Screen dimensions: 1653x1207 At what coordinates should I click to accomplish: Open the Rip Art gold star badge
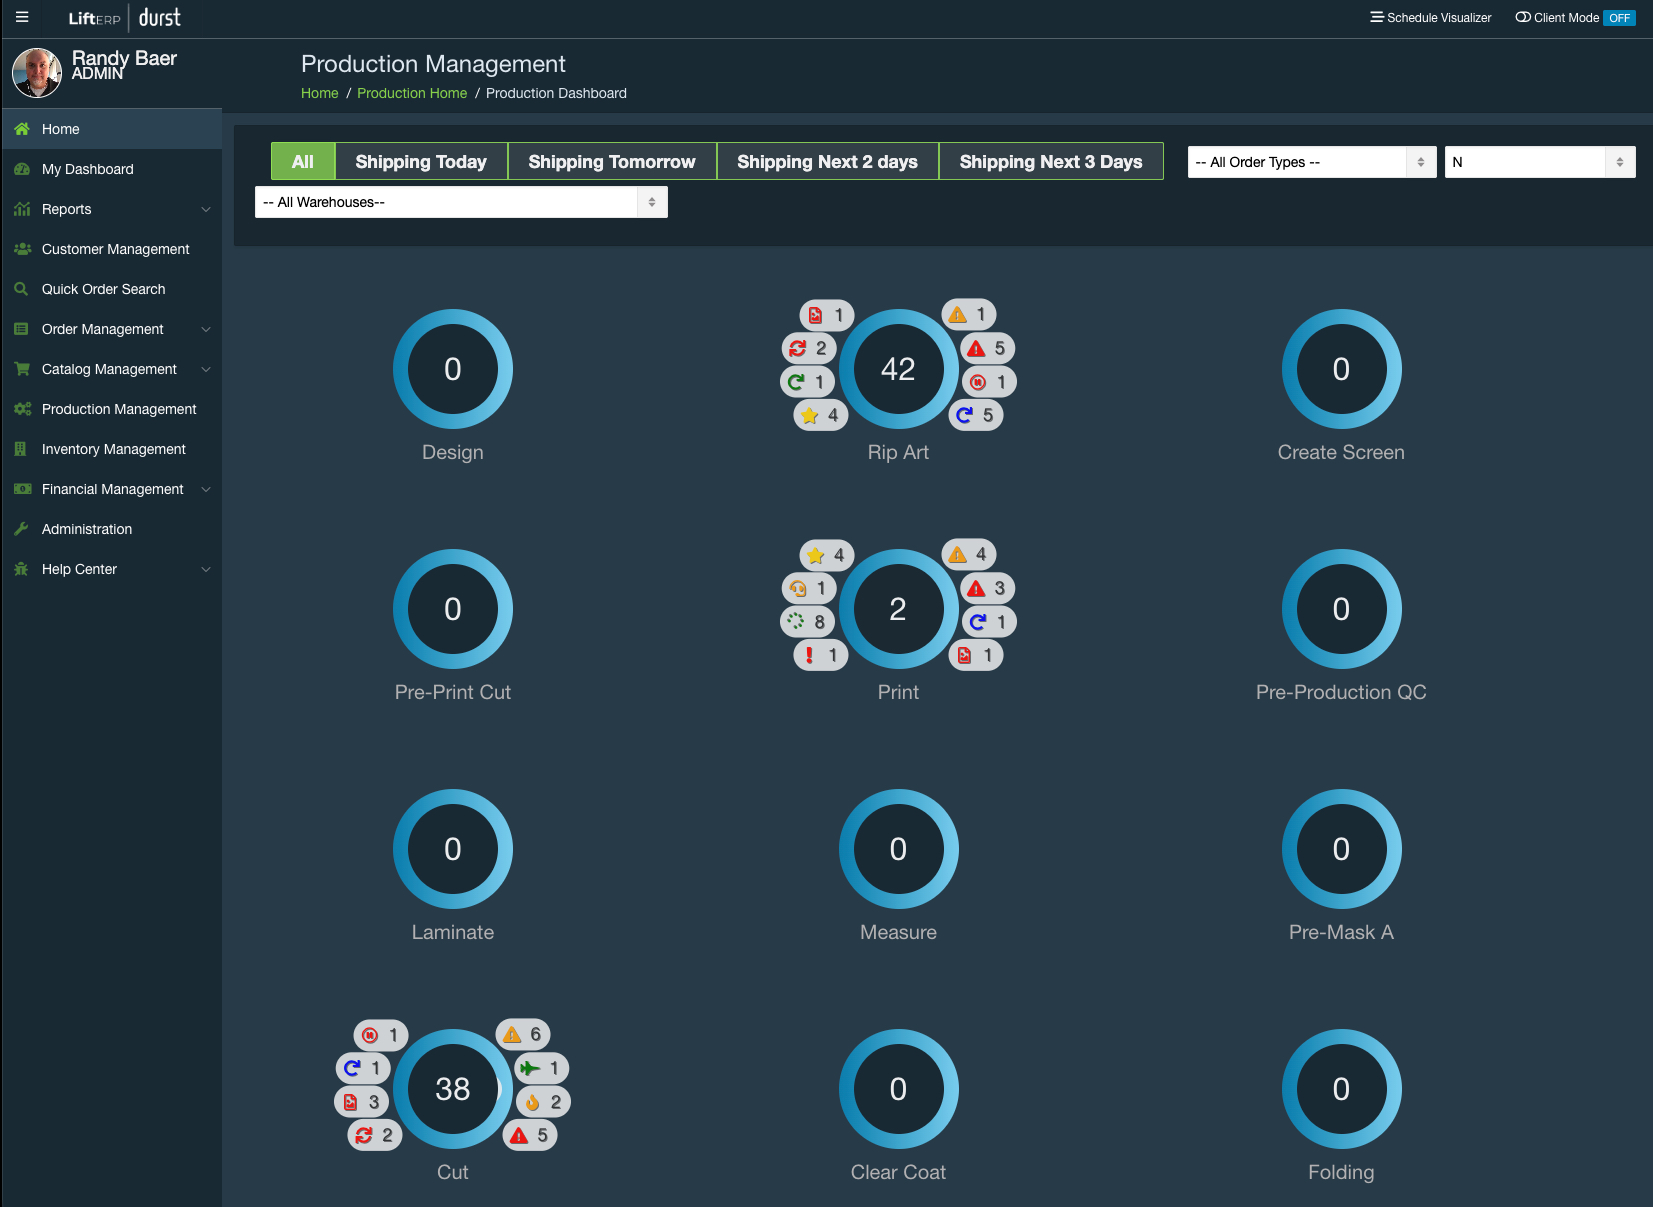click(821, 415)
